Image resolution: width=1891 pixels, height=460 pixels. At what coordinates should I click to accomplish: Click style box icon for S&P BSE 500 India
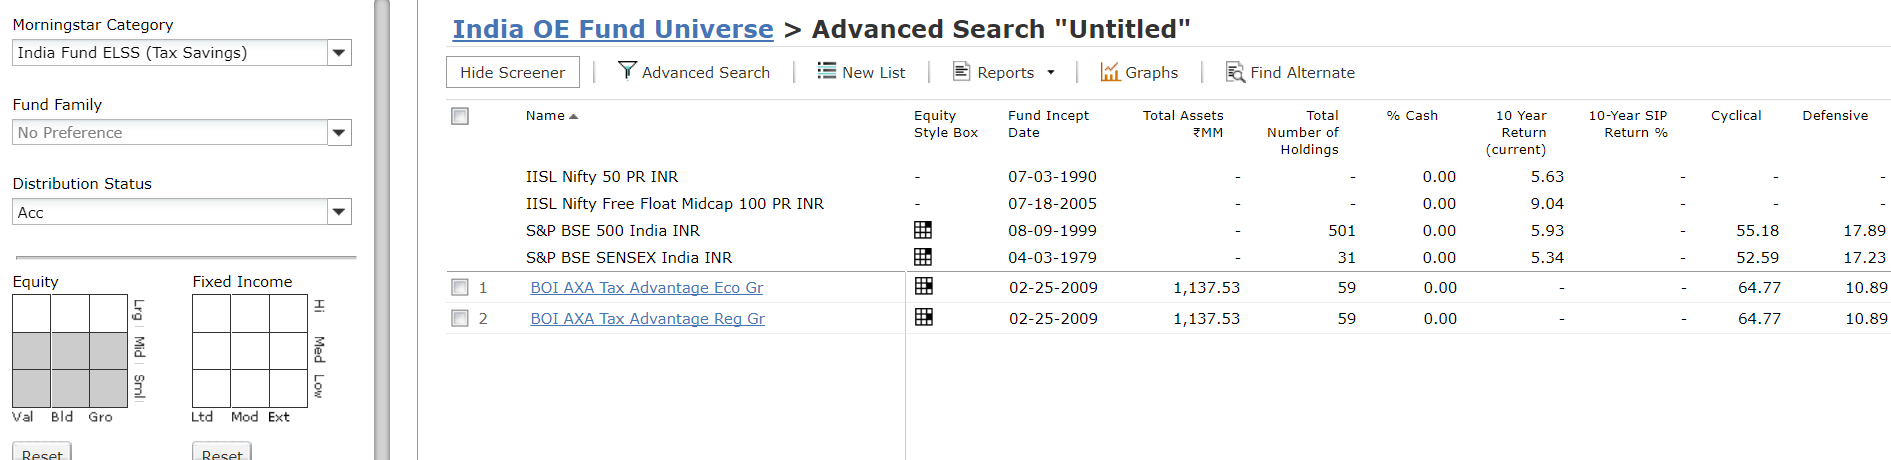click(923, 230)
